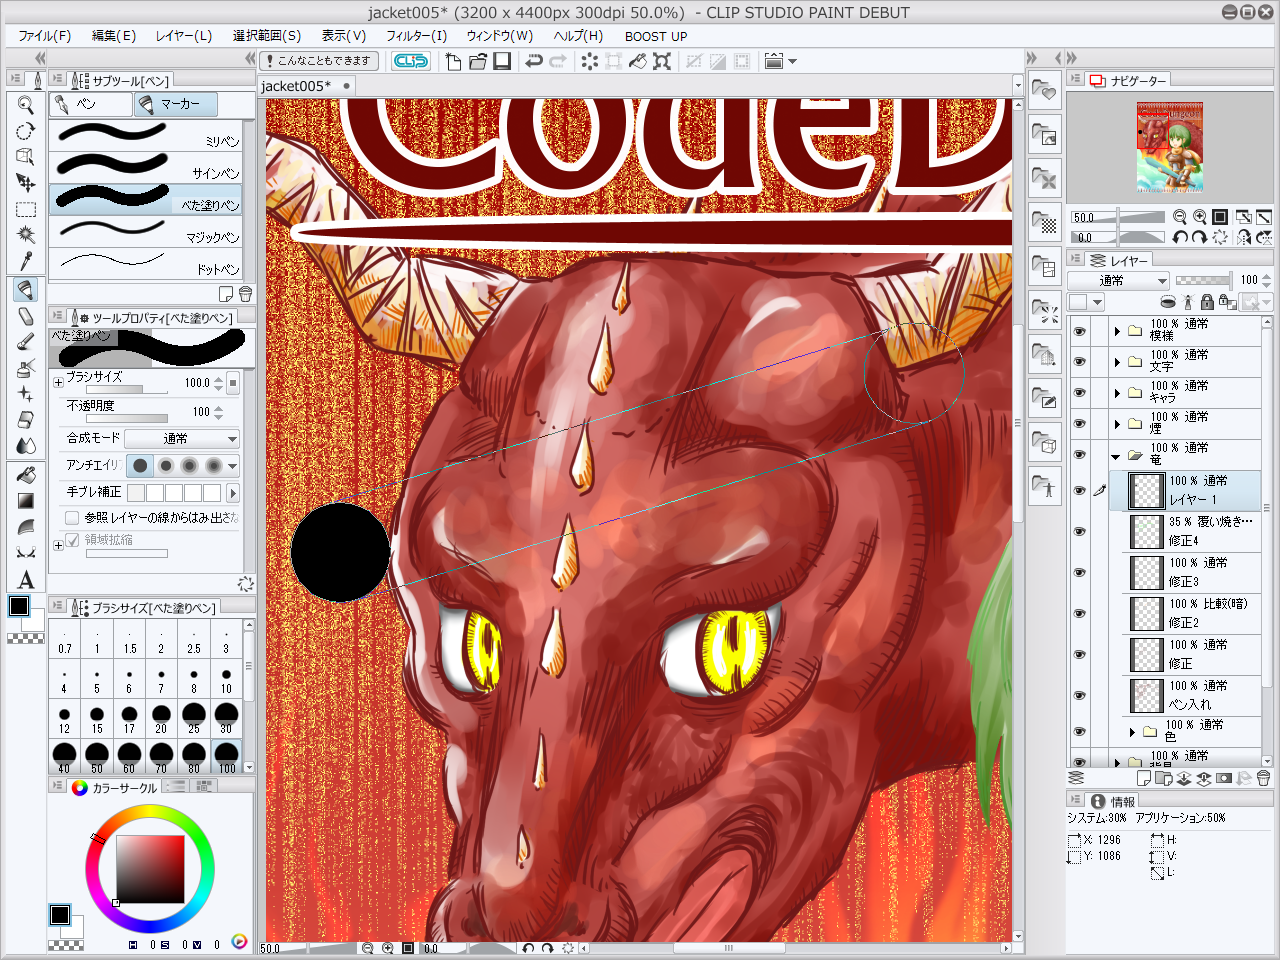Click the Lock layer padlock icon
The height and width of the screenshot is (960, 1280).
[x=1207, y=302]
